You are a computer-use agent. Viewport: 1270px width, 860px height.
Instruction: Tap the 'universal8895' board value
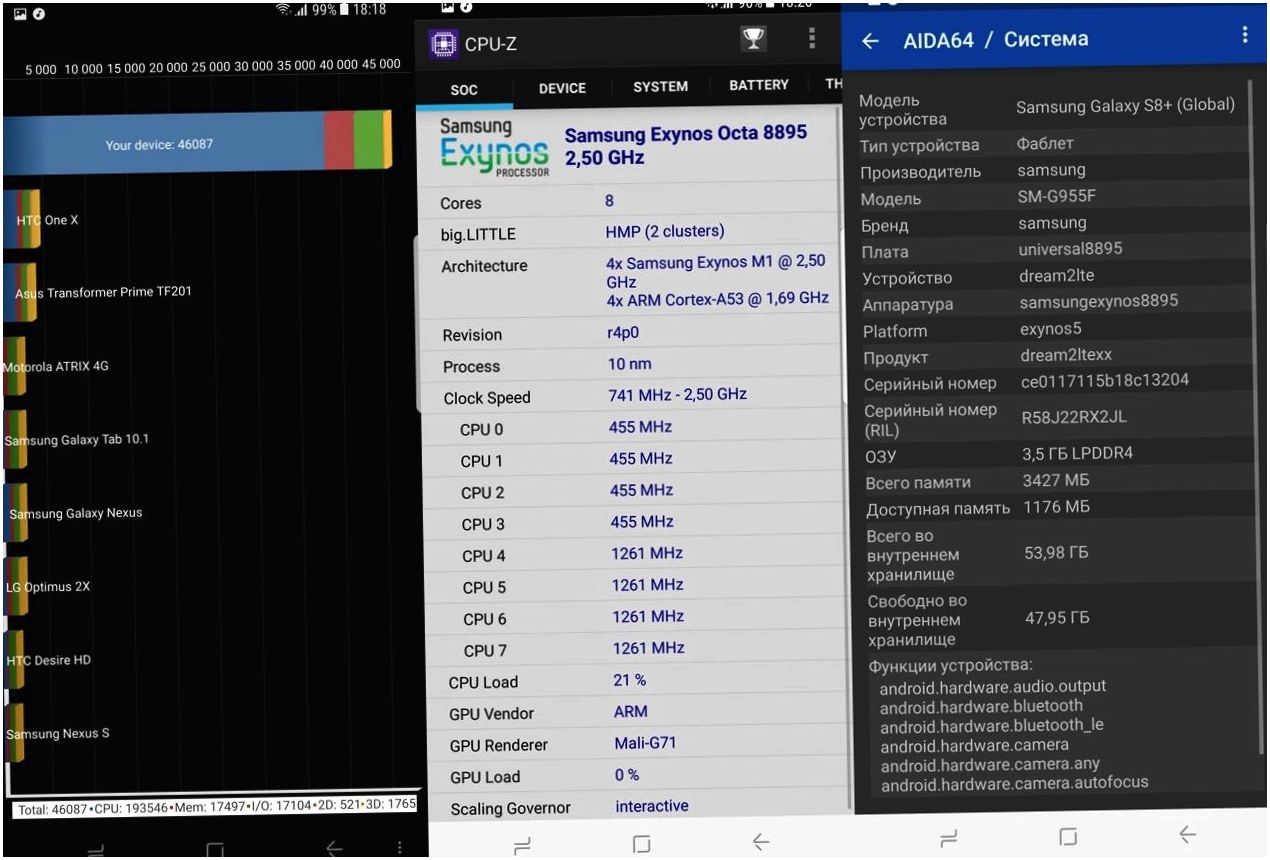(1070, 249)
